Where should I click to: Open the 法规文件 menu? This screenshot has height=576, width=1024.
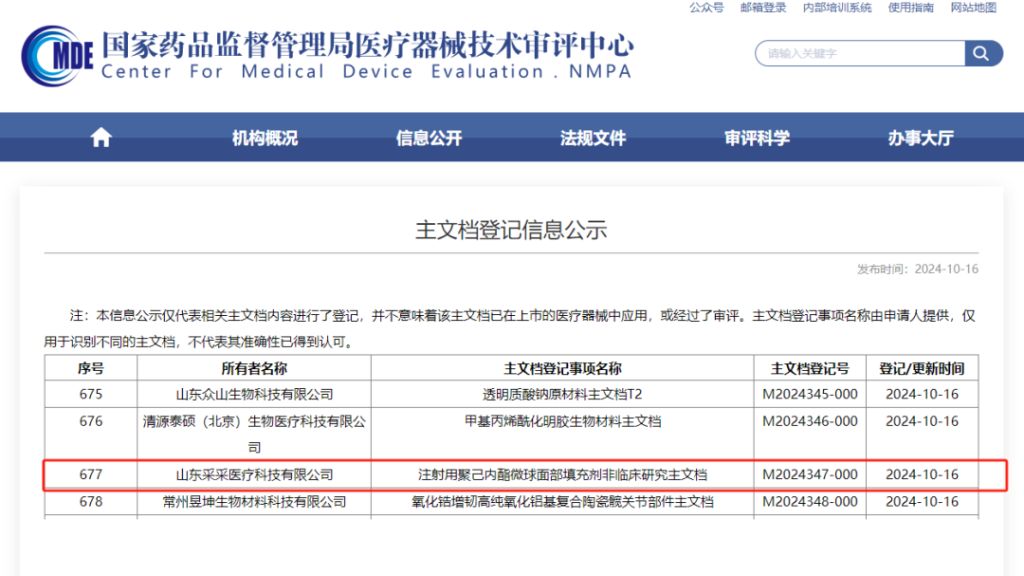(x=593, y=138)
